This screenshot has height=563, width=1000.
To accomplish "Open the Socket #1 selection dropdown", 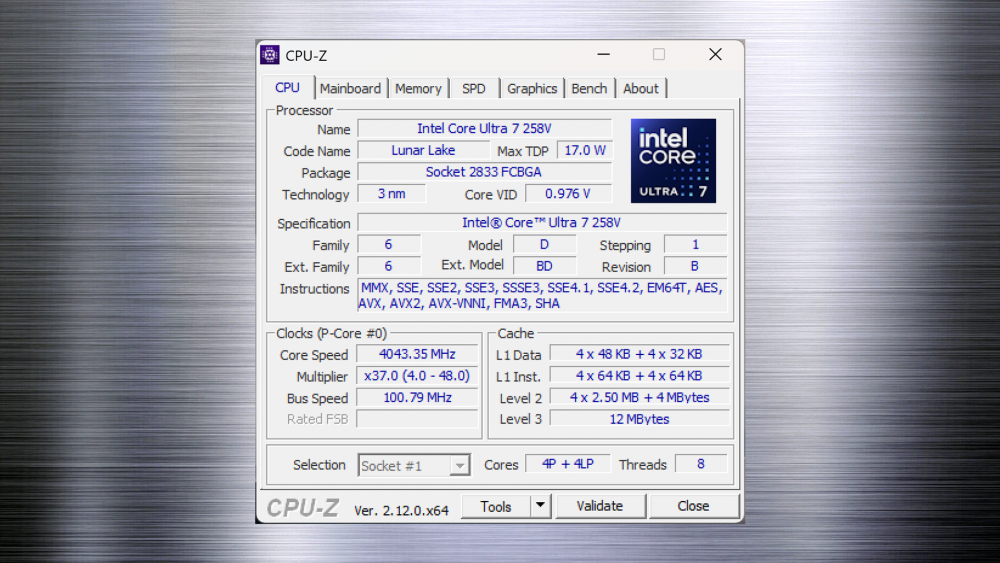I will (414, 465).
